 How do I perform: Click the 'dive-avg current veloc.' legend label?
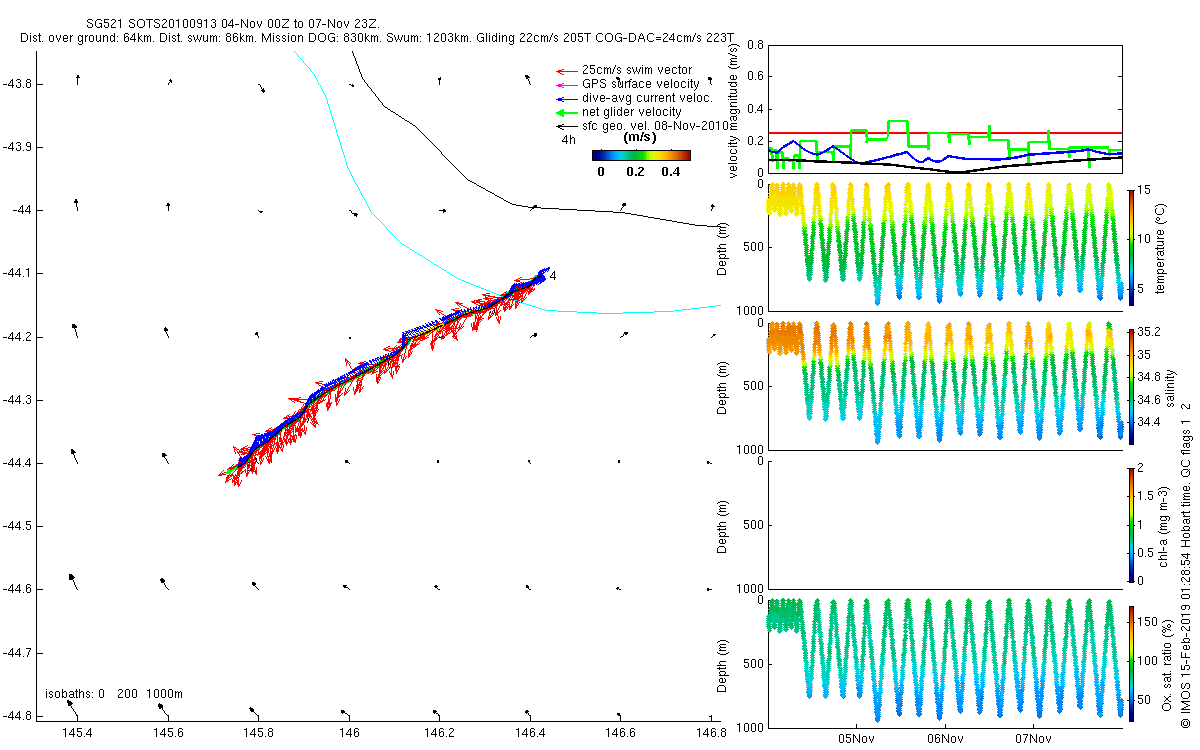click(x=647, y=98)
